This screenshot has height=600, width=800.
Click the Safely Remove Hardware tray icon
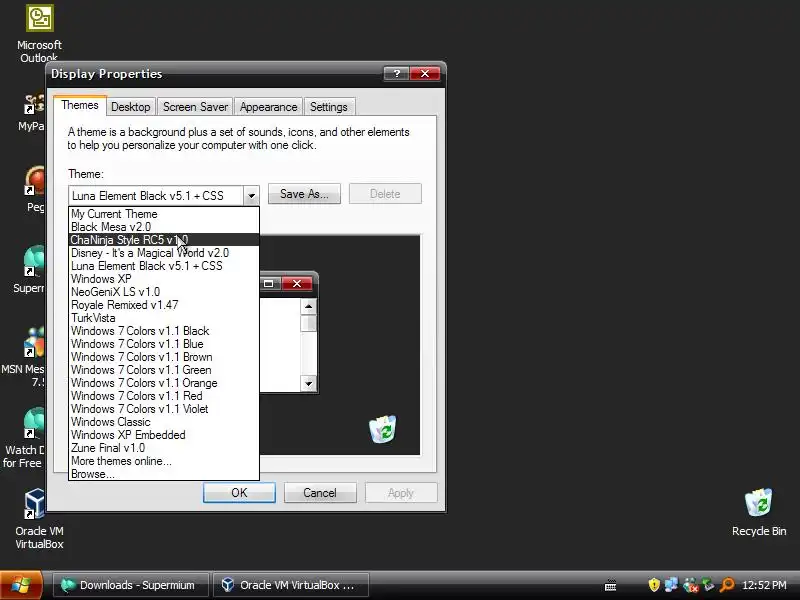[708, 585]
